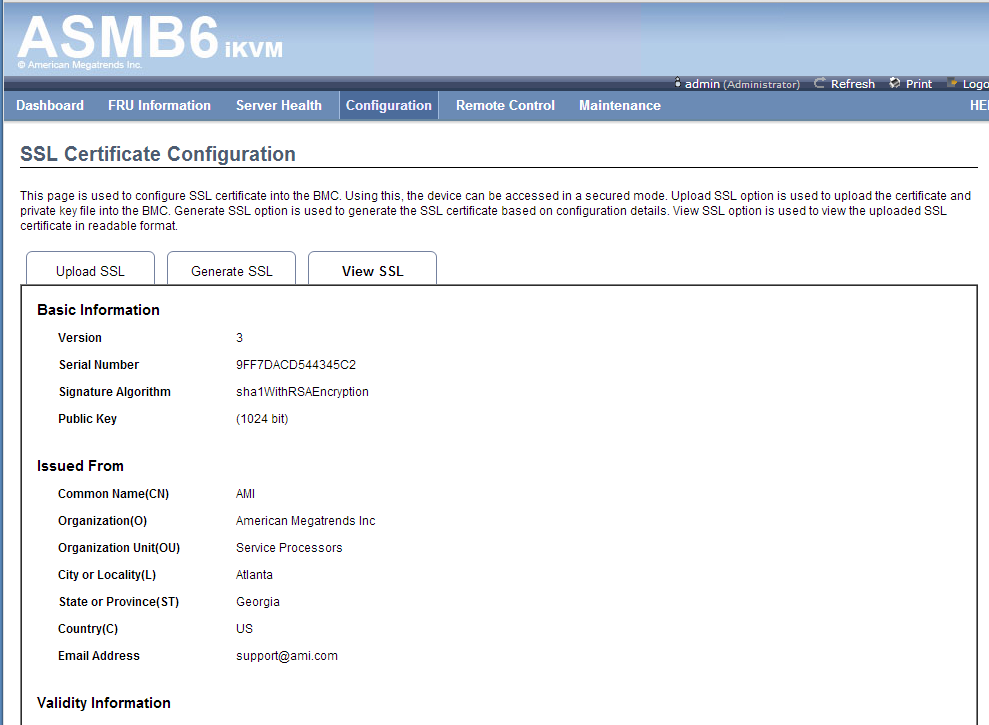Click Version value 3

pos(239,338)
